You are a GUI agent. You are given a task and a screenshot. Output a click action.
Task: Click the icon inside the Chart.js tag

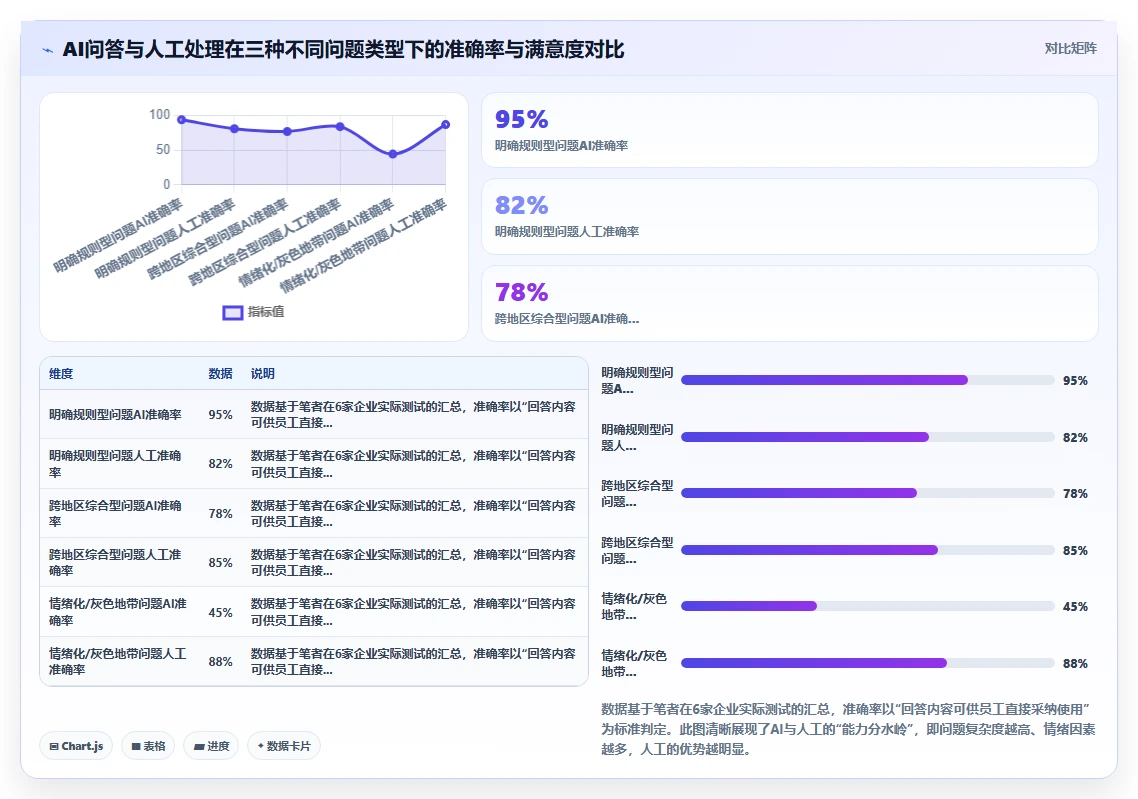pyautogui.click(x=54, y=746)
